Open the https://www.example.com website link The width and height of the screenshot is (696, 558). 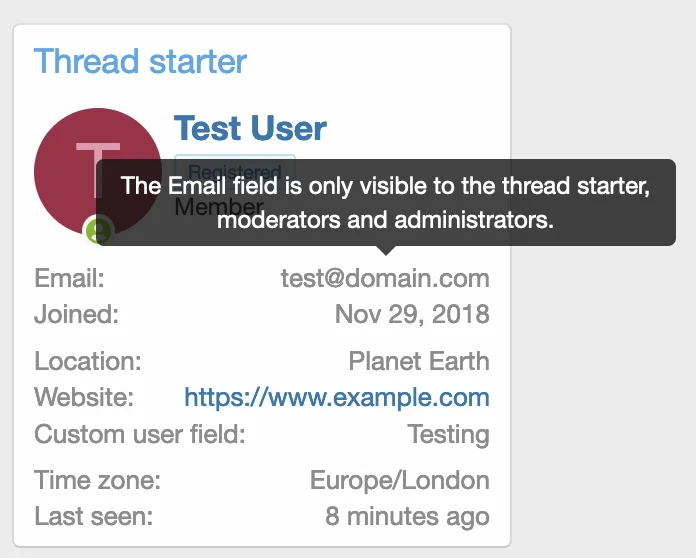point(337,397)
